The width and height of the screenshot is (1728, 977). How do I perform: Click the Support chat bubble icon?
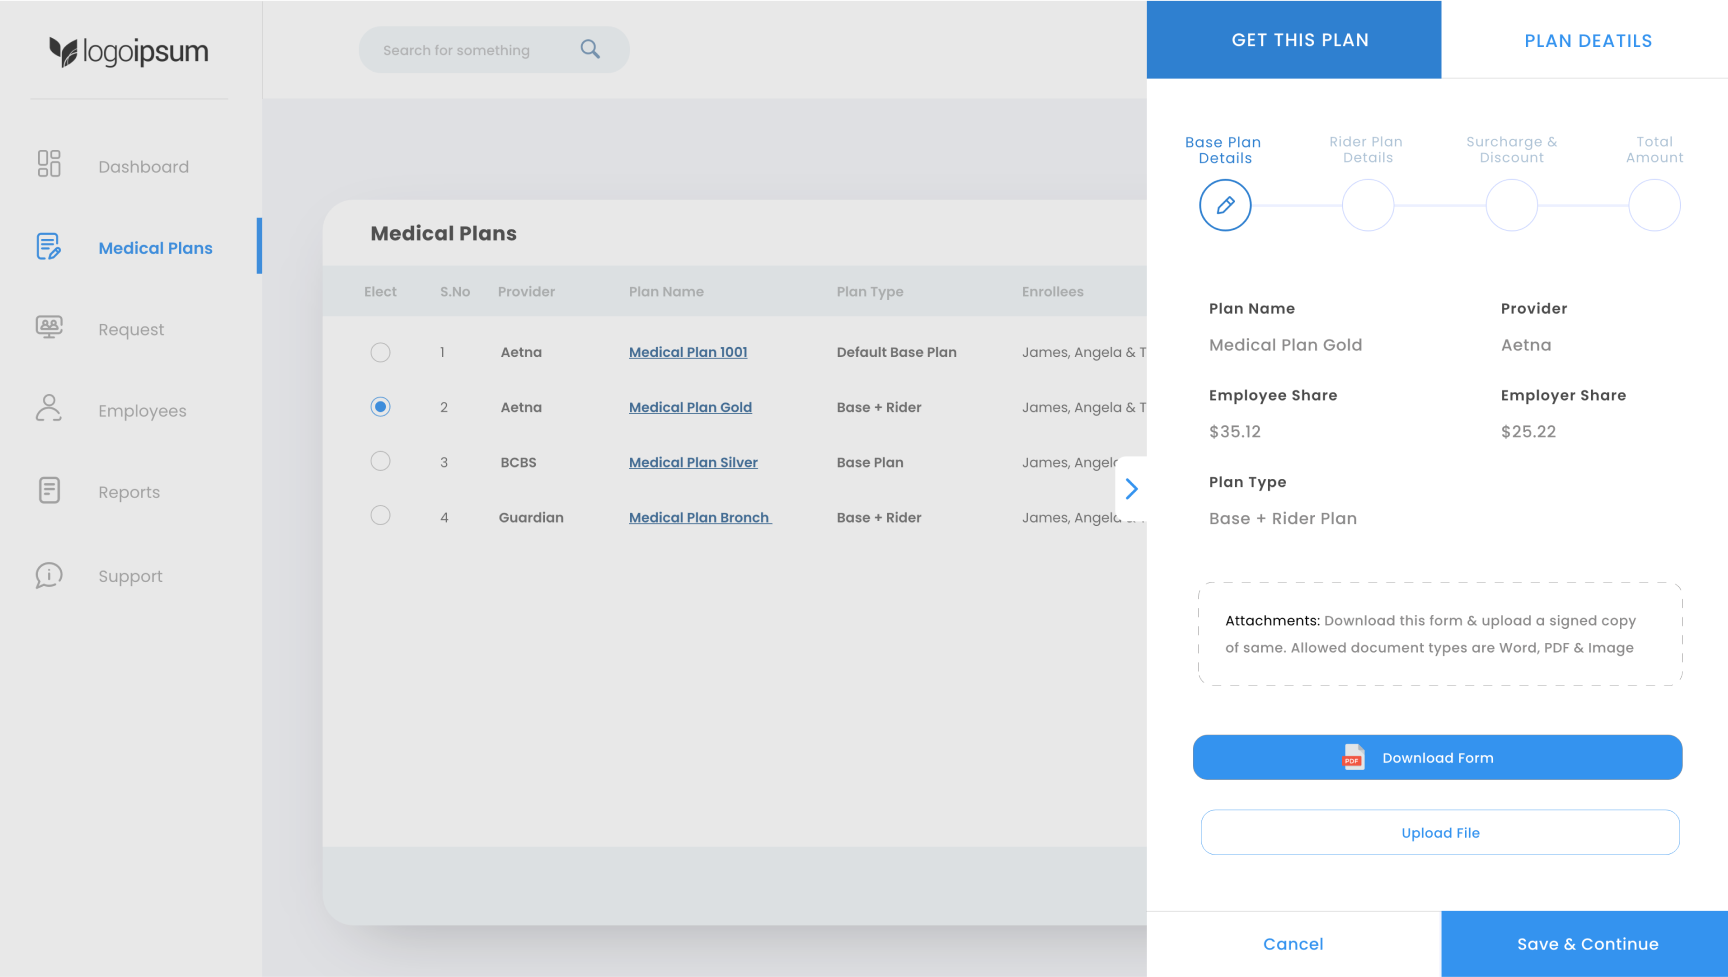tap(49, 575)
